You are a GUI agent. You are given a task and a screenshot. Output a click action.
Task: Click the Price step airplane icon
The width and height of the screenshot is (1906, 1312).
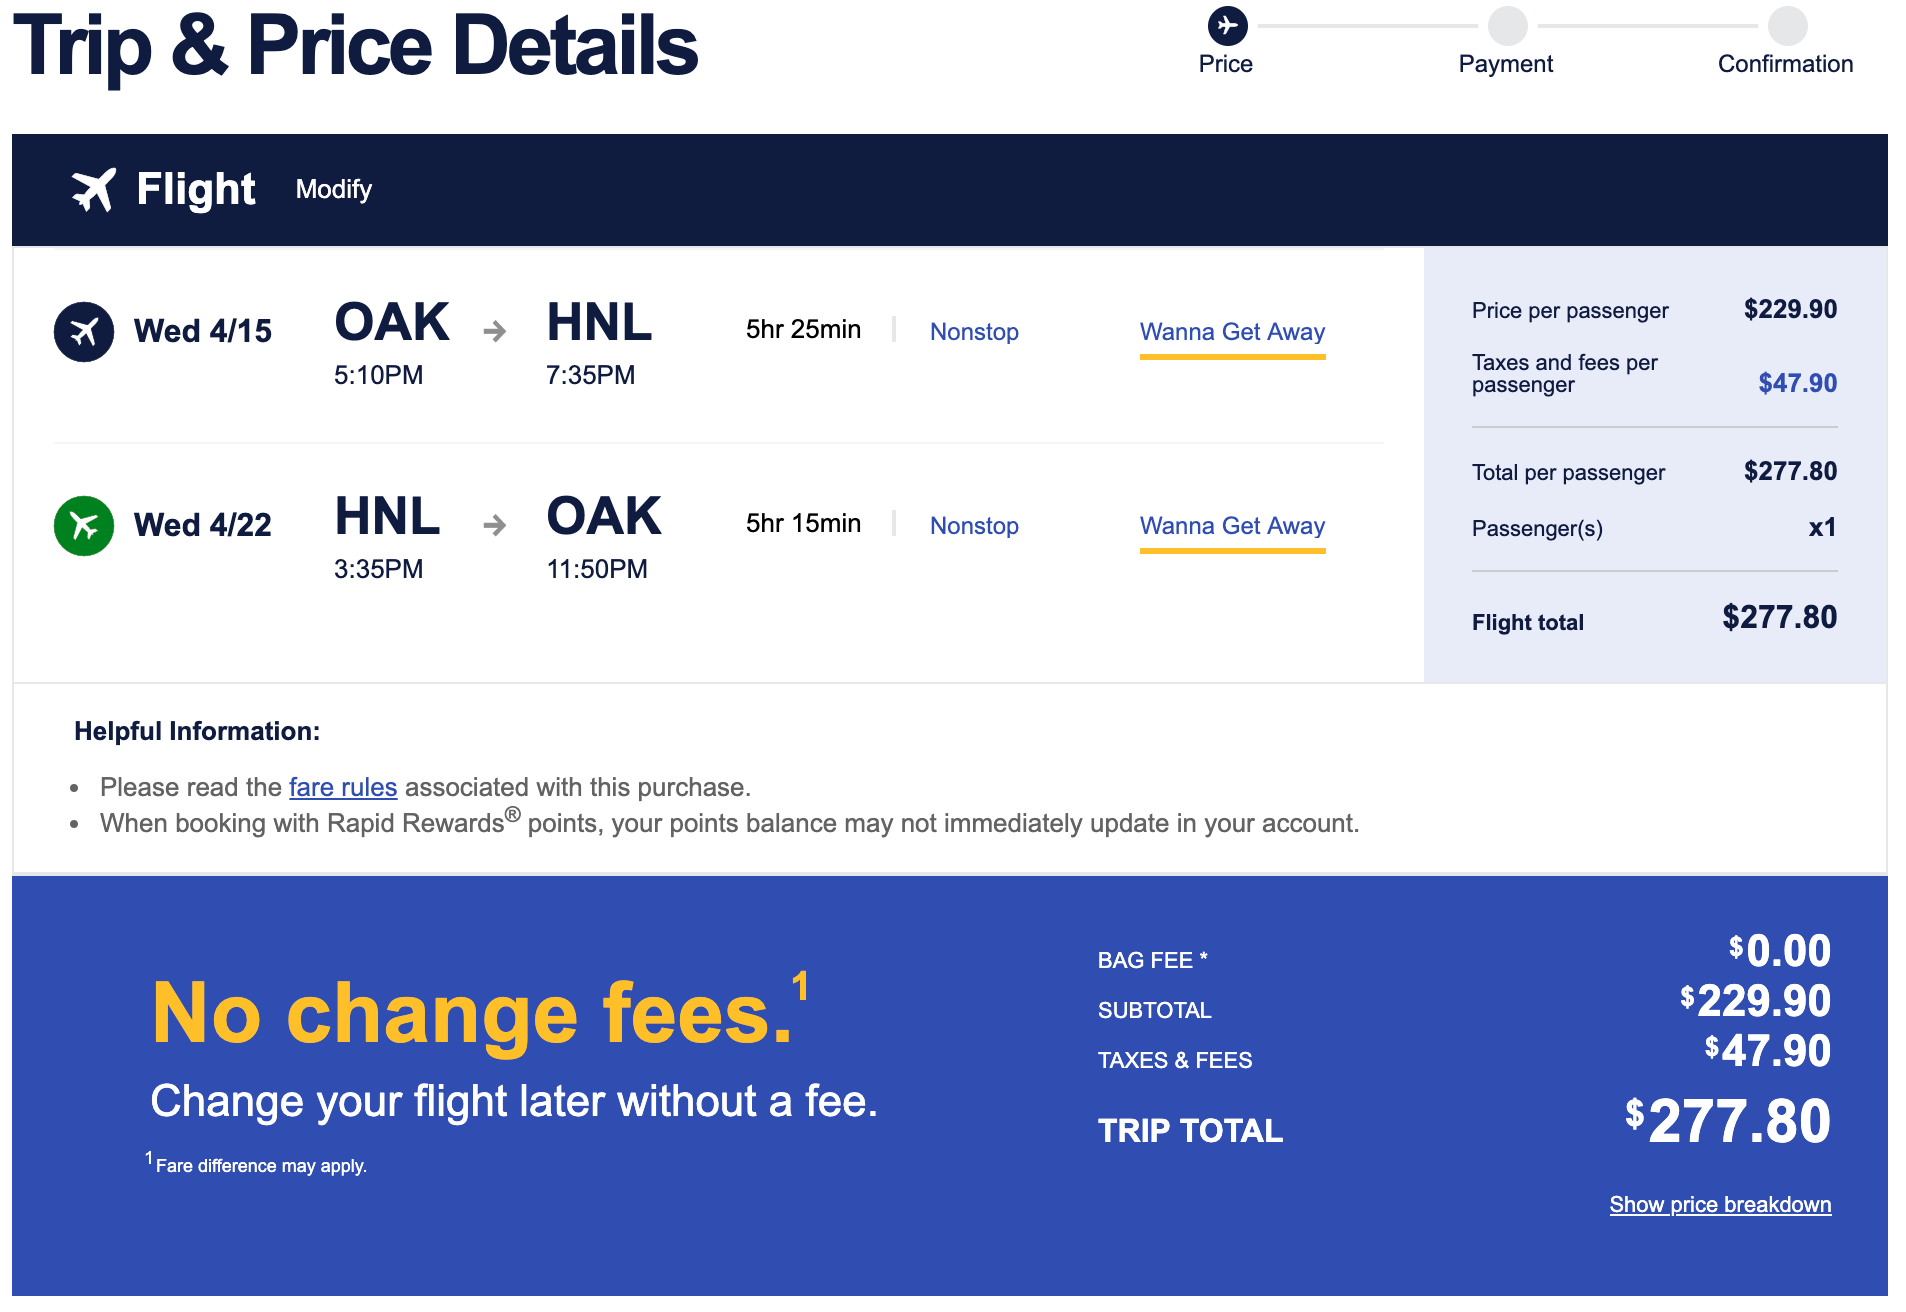(1227, 25)
